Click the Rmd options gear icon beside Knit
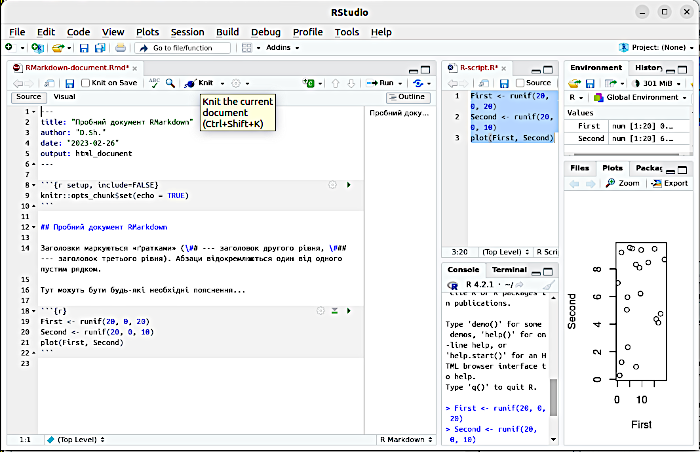700x452 pixels. click(x=236, y=83)
